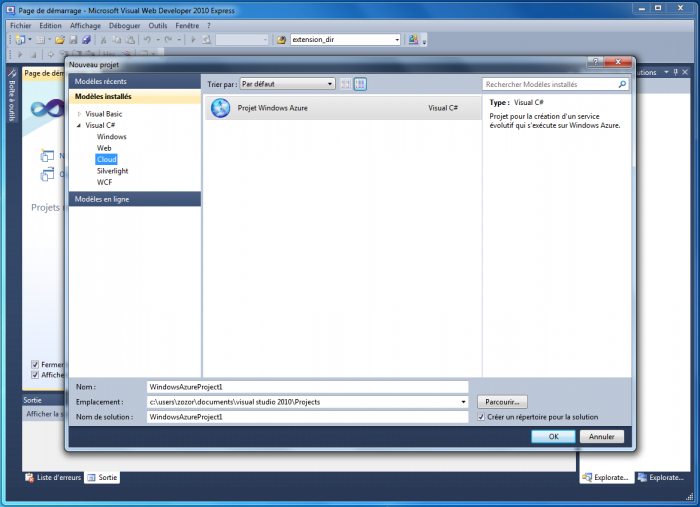Select Silverlight under Visual C#

click(112, 171)
